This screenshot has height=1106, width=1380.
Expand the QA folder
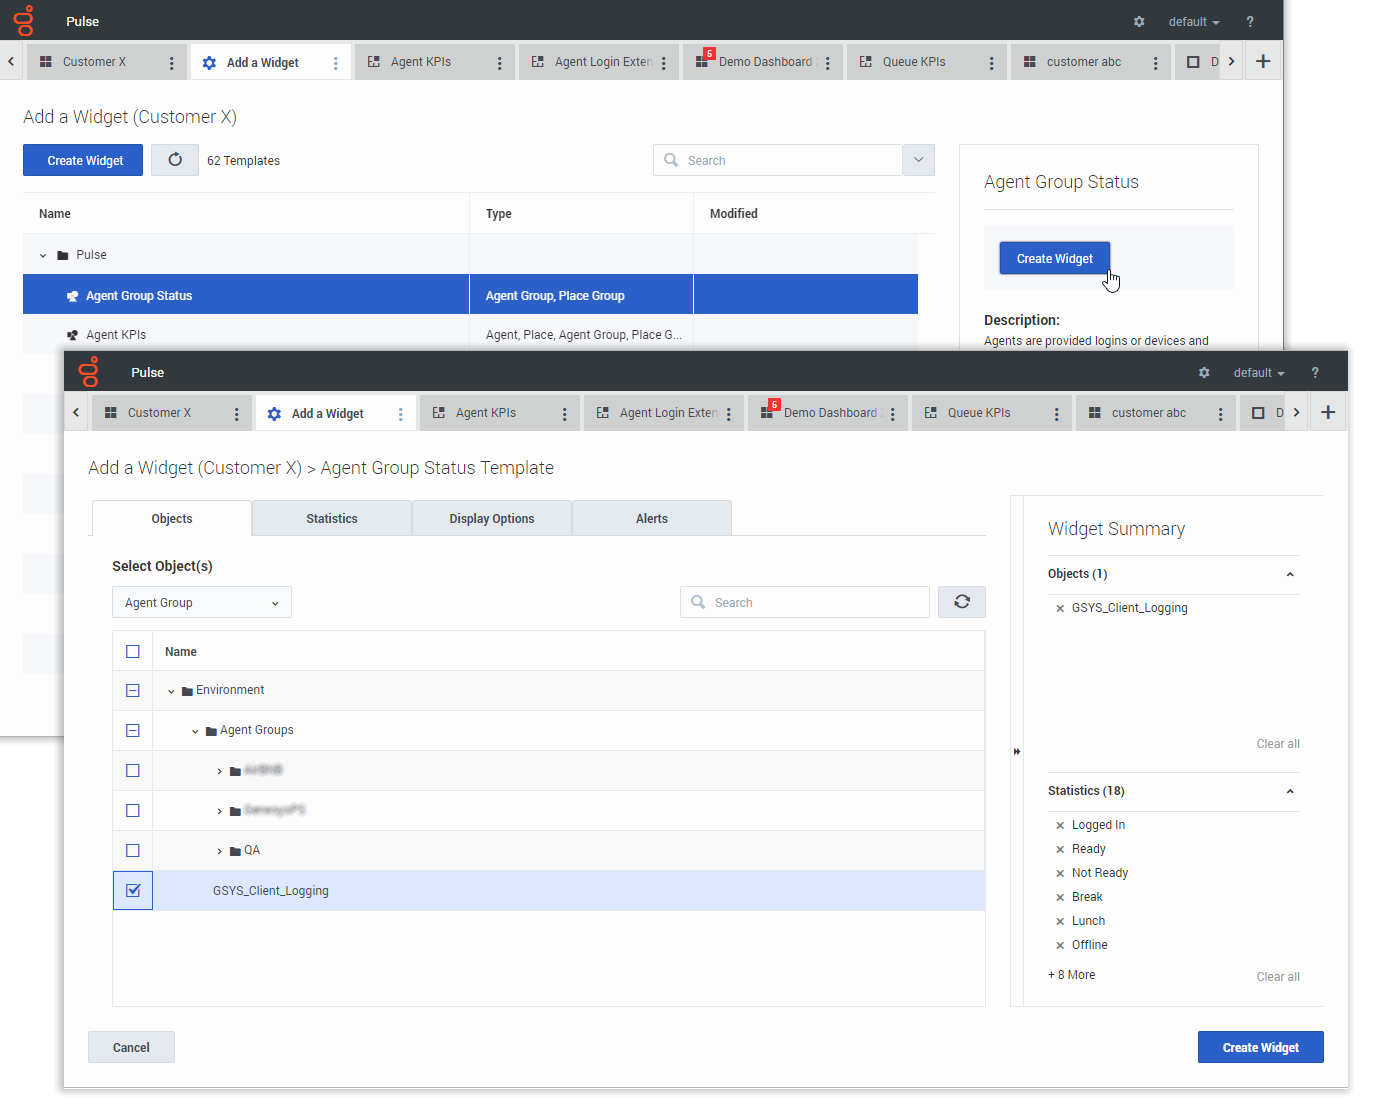[x=219, y=851]
